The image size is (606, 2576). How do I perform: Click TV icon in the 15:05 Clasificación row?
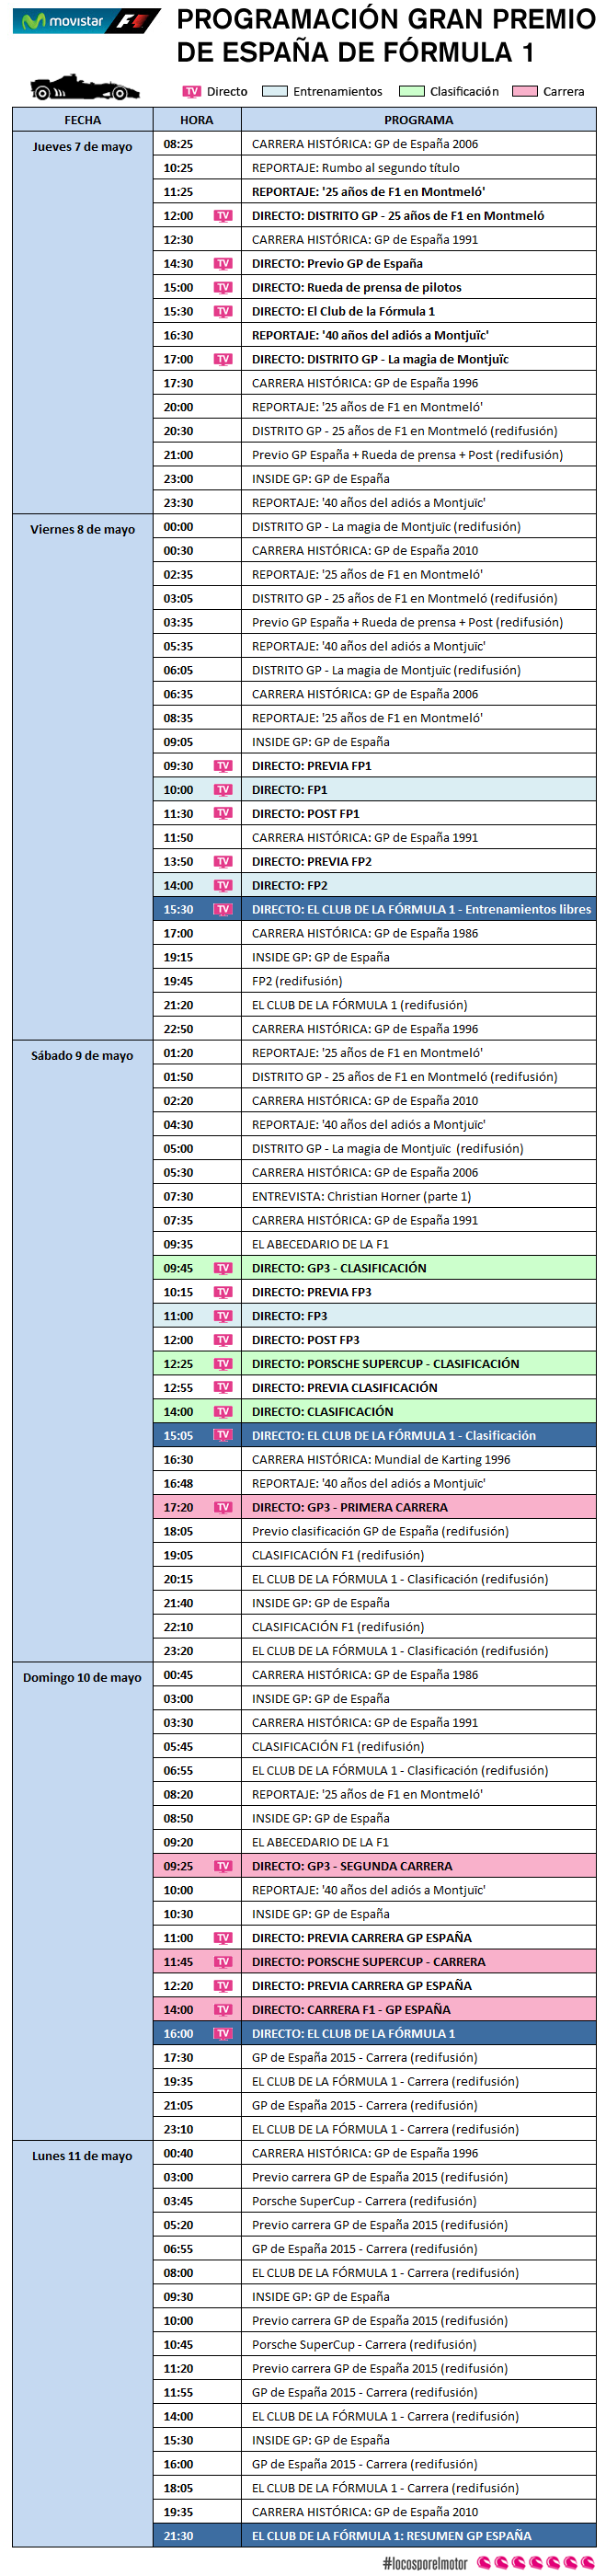(x=223, y=1437)
